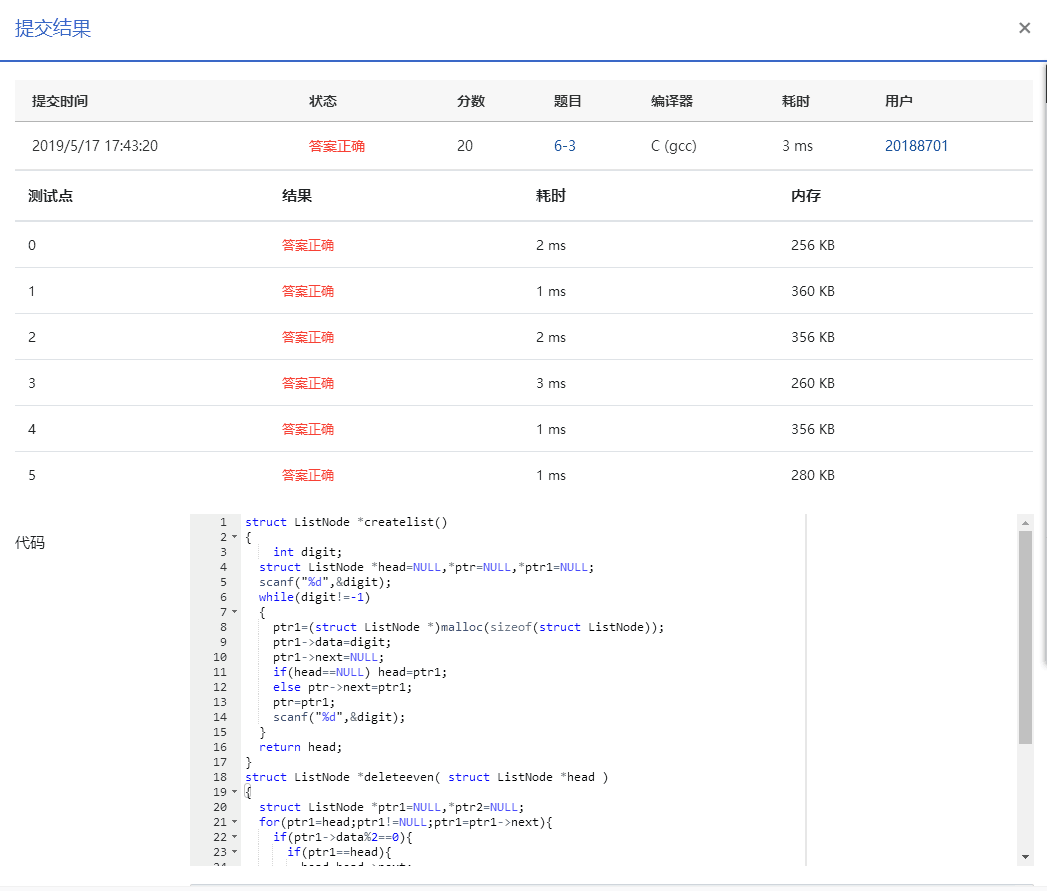Select the 260 KB memory value
The image size is (1047, 891).
tap(813, 383)
